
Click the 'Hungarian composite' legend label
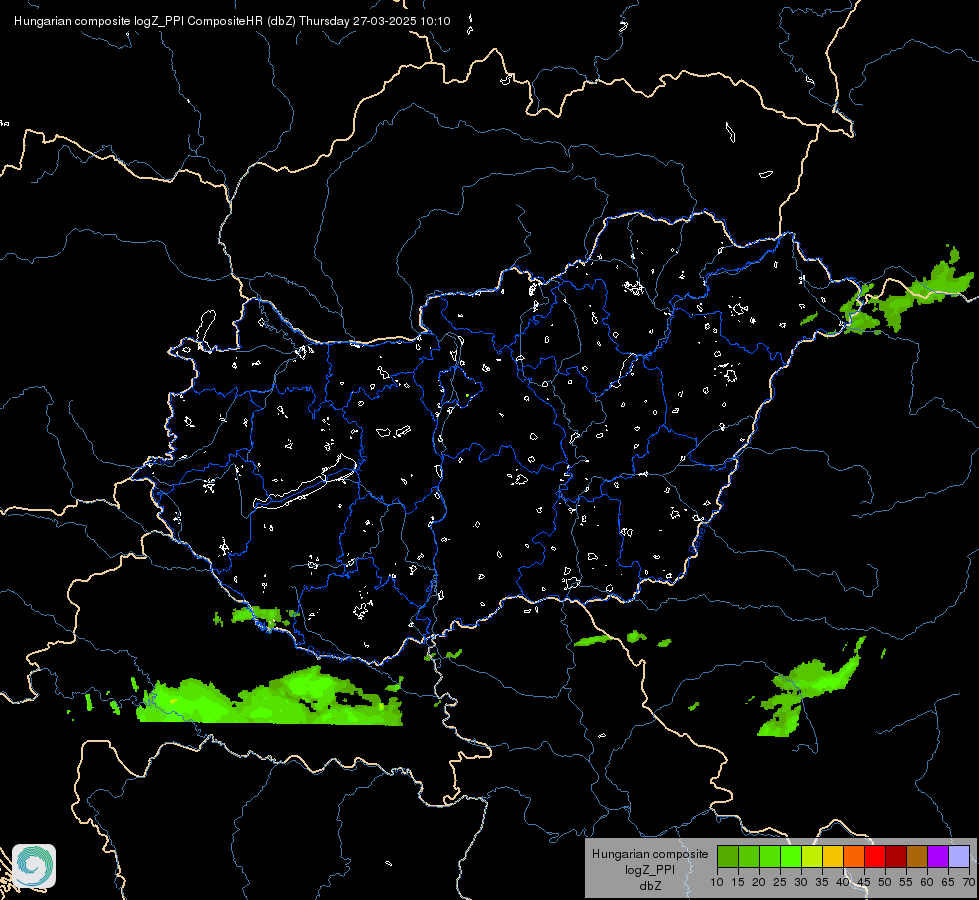click(650, 854)
